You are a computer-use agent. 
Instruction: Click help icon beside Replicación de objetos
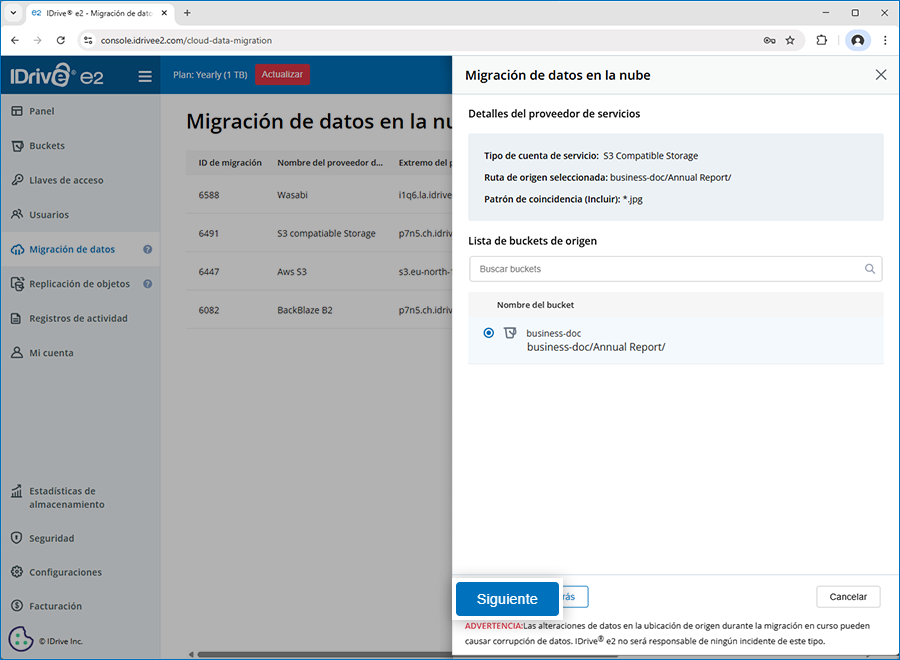pos(147,284)
